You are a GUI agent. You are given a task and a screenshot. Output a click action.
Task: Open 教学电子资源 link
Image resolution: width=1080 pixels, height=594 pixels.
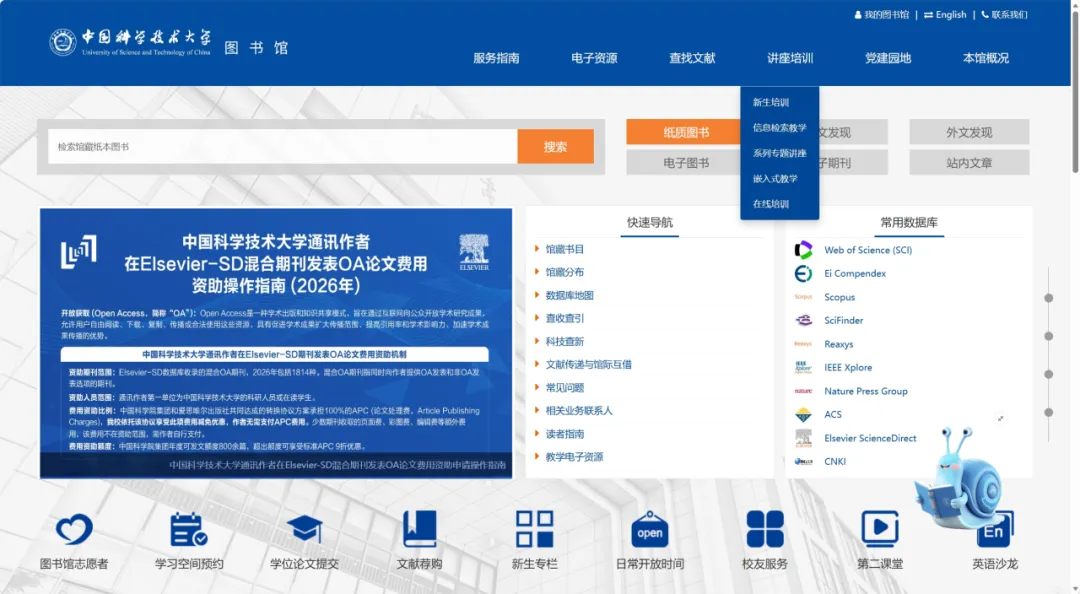574,457
